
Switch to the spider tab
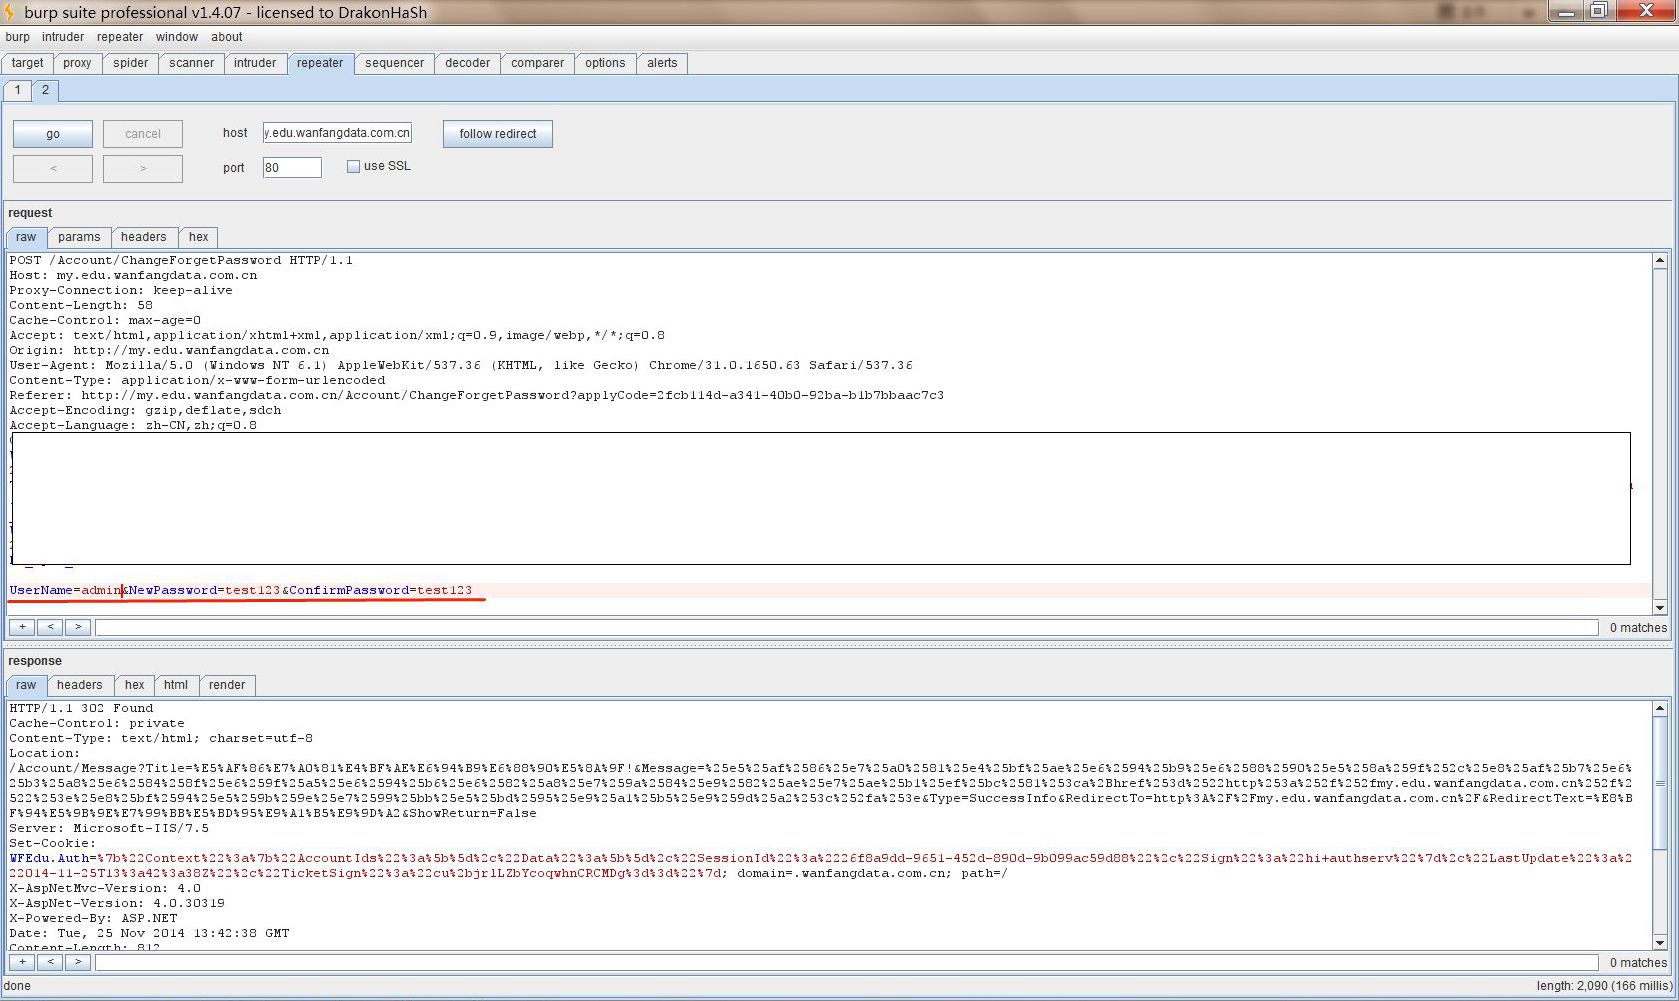tap(131, 63)
